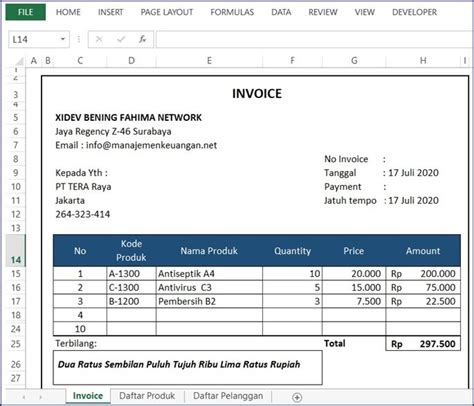Click the PT TERA Raya cell
474x406 pixels.
click(x=83, y=187)
